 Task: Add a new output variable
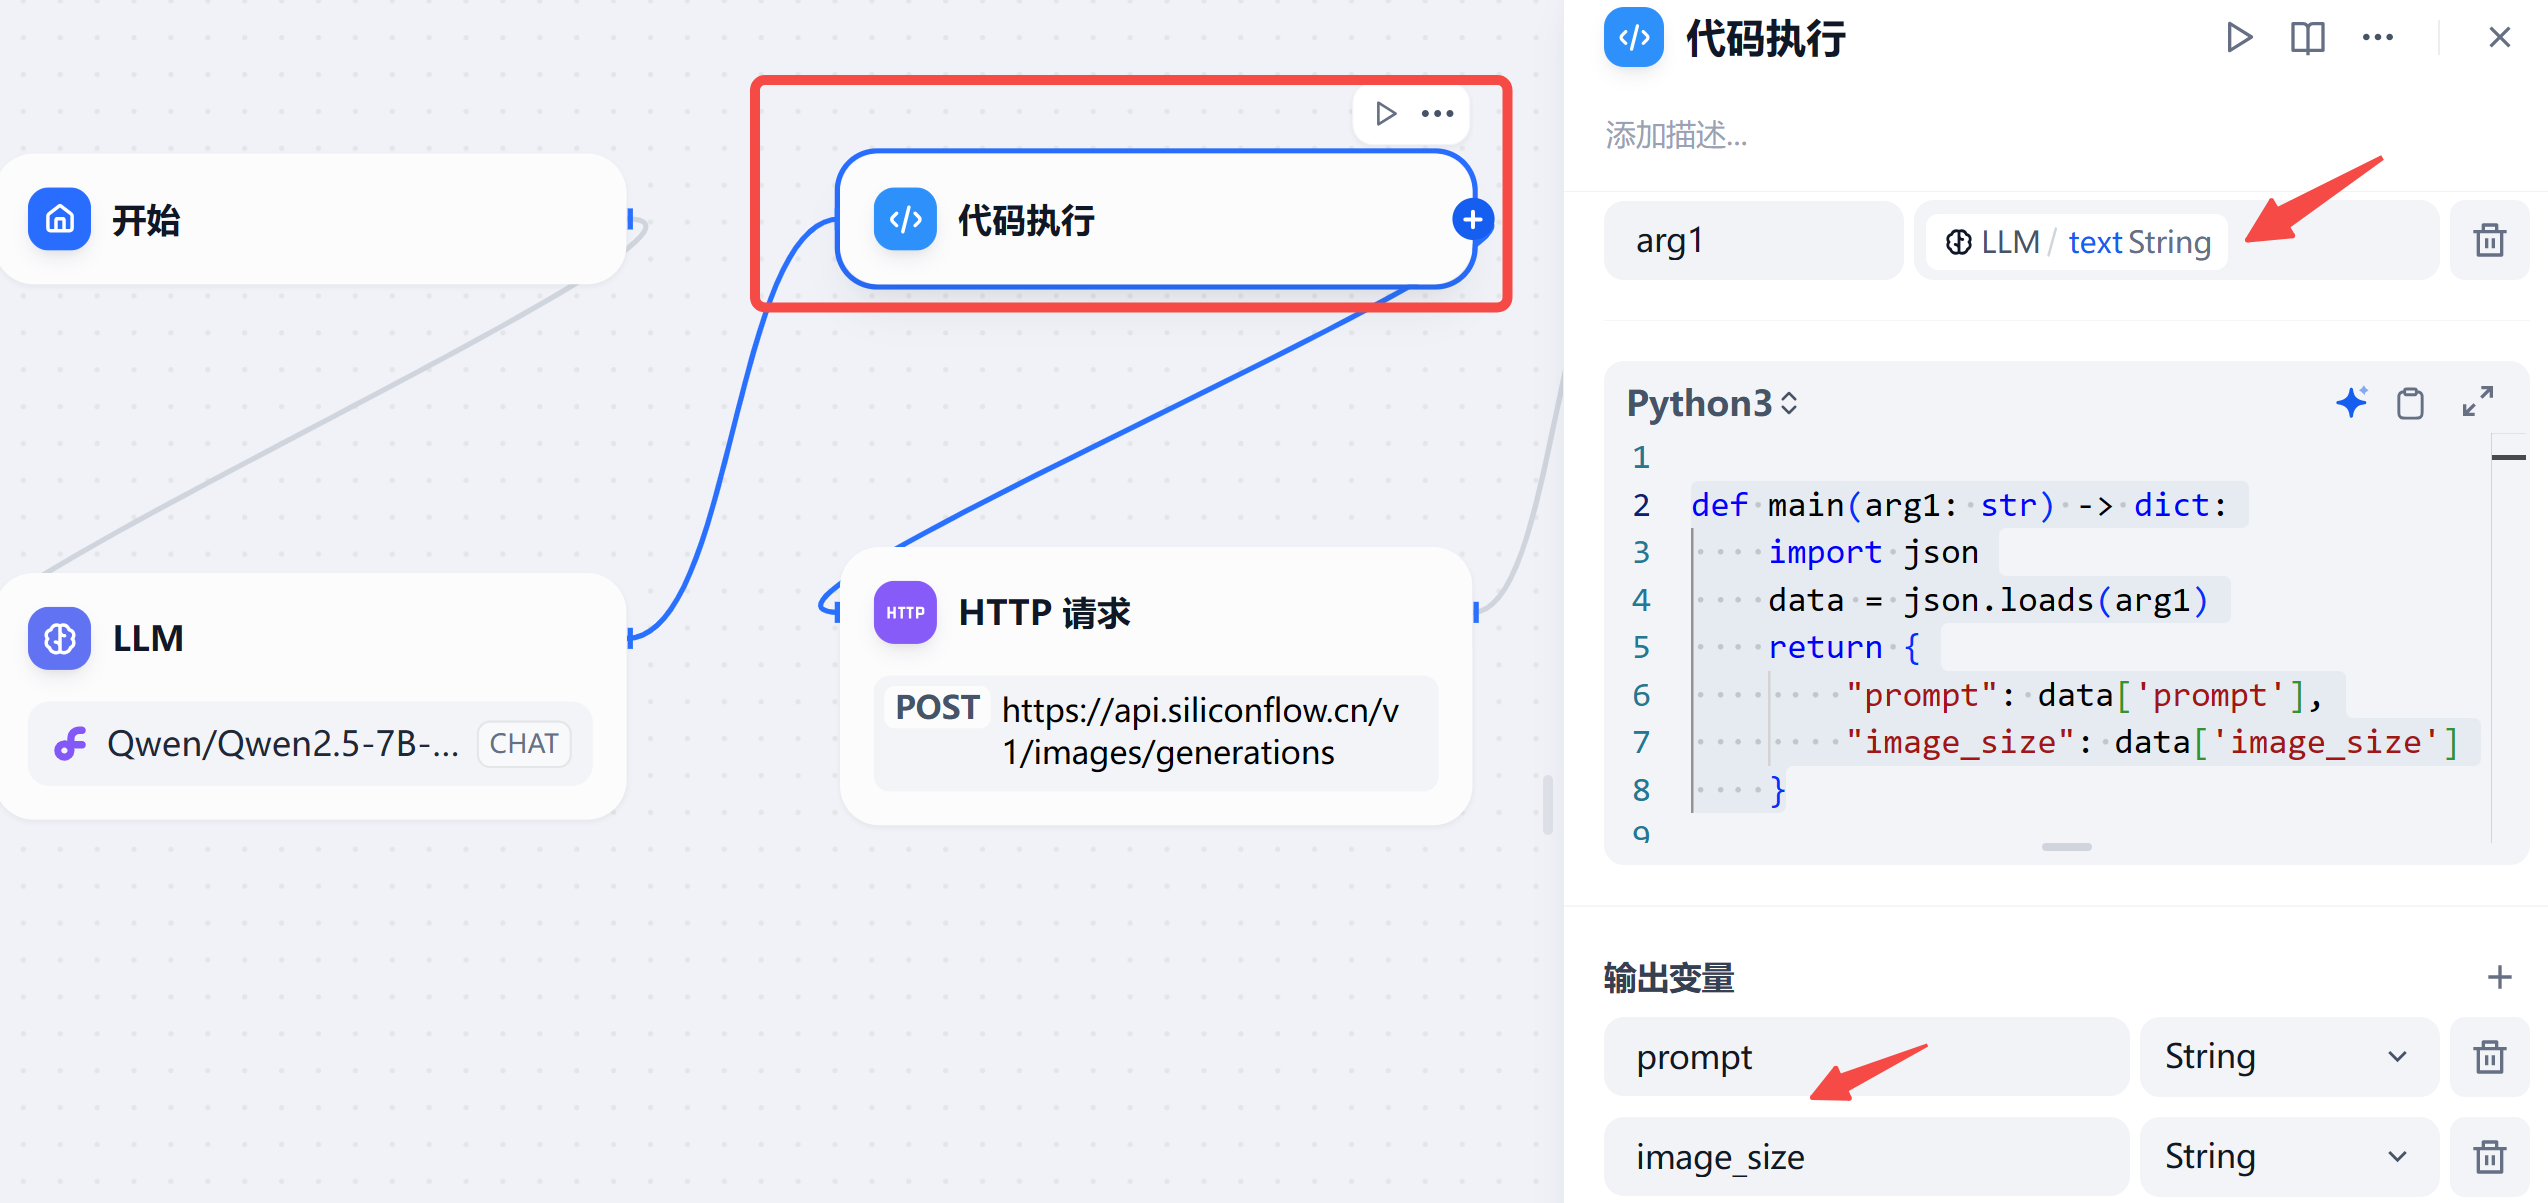(x=2499, y=977)
